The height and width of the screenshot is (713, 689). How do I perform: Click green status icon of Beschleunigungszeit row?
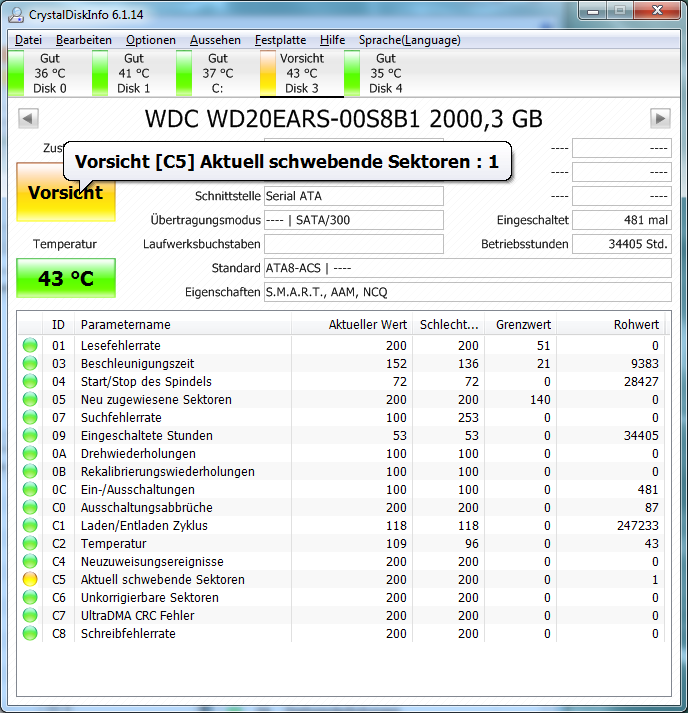[x=30, y=363]
